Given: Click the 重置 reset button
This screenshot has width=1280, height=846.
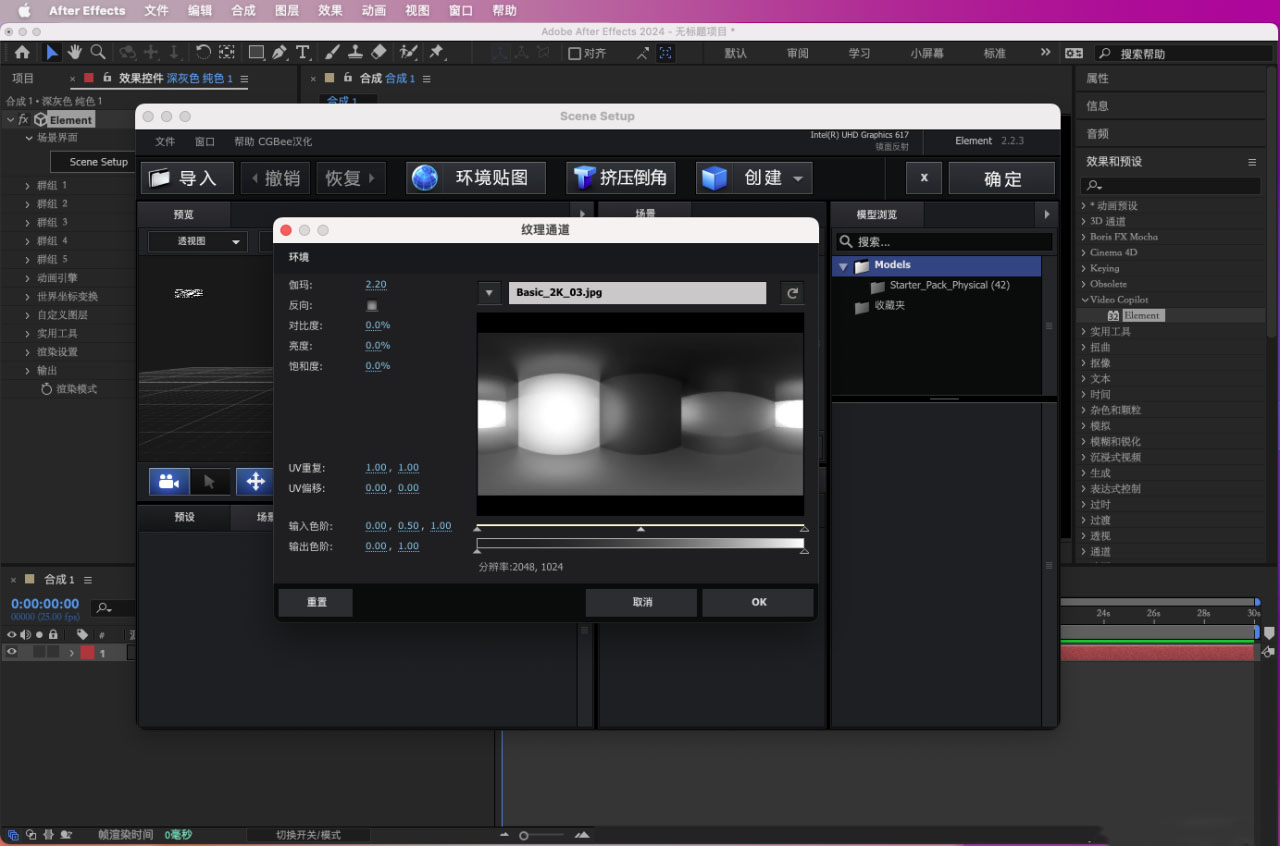Looking at the screenshot, I should (316, 602).
